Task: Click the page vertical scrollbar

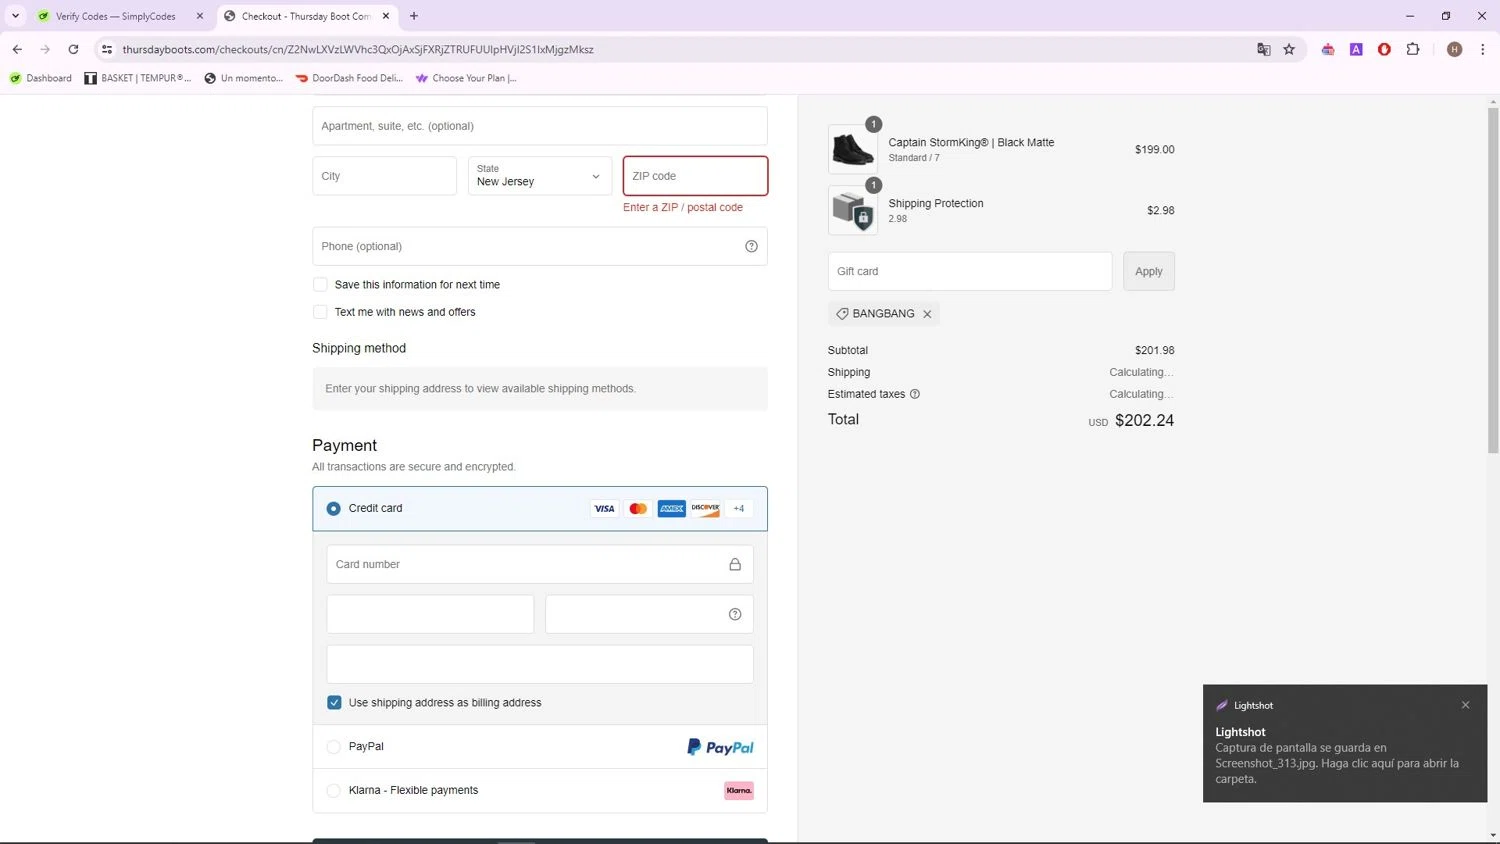Action: 1493,280
